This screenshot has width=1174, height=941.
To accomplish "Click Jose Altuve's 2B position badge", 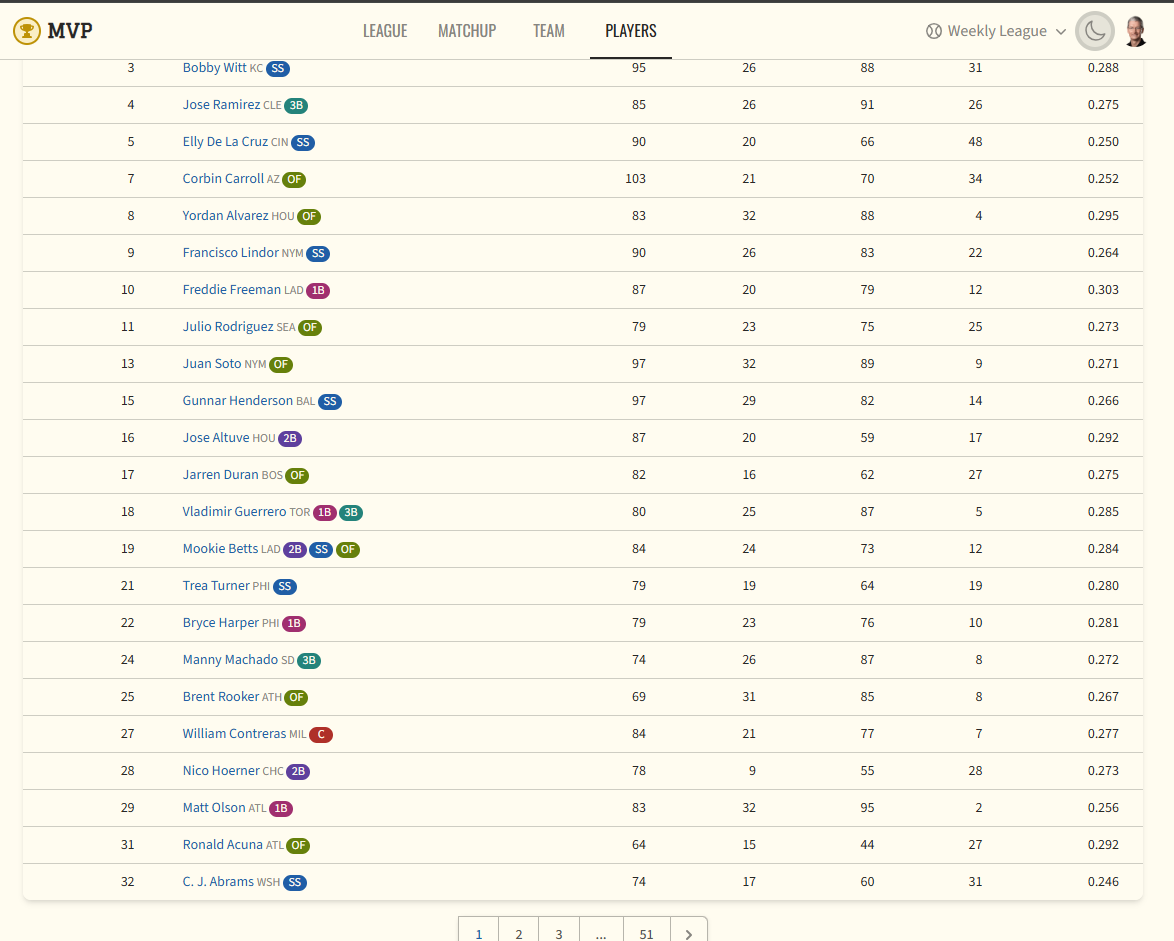I will click(290, 439).
